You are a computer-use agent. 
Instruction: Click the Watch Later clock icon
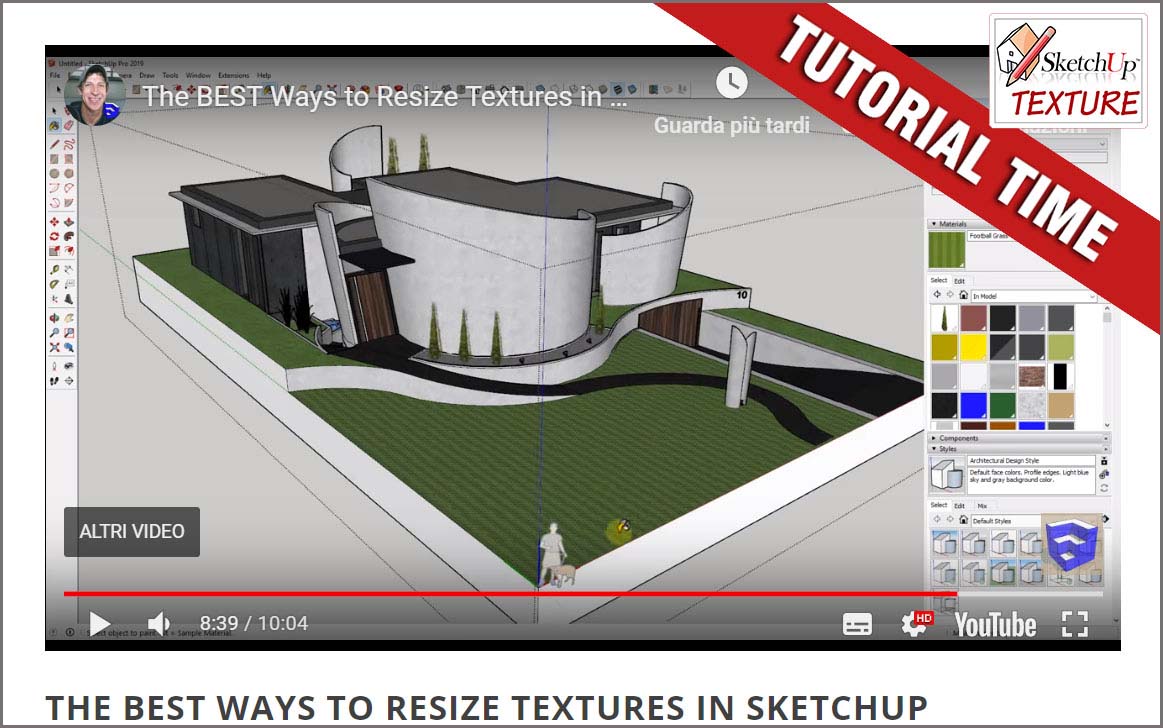point(732,82)
